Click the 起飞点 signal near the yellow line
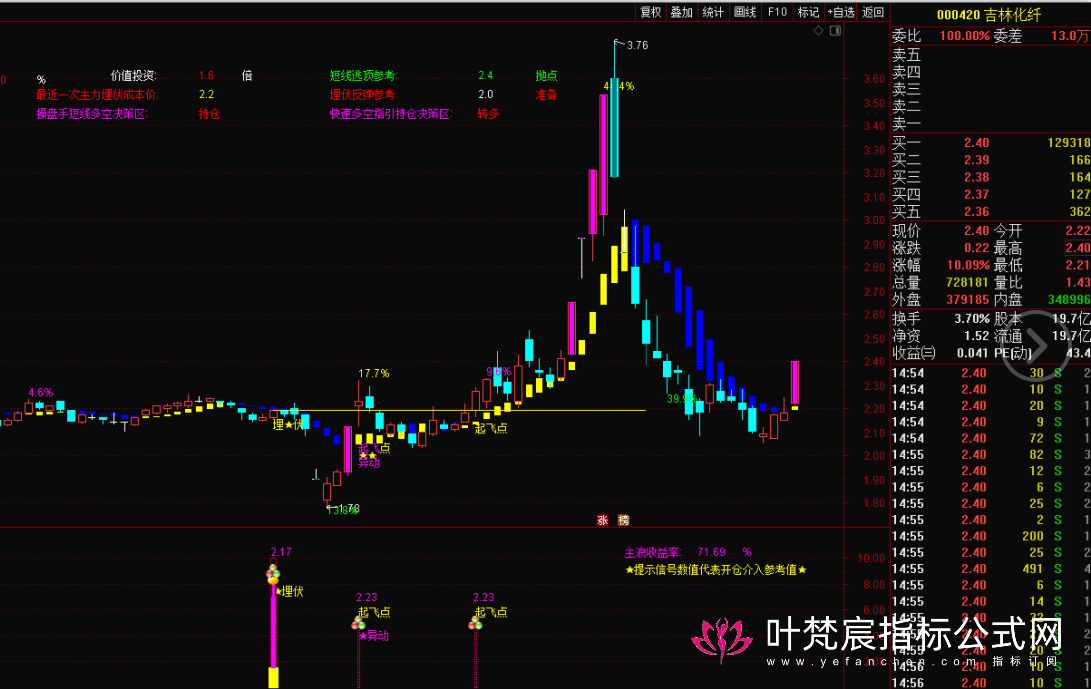 coord(491,428)
